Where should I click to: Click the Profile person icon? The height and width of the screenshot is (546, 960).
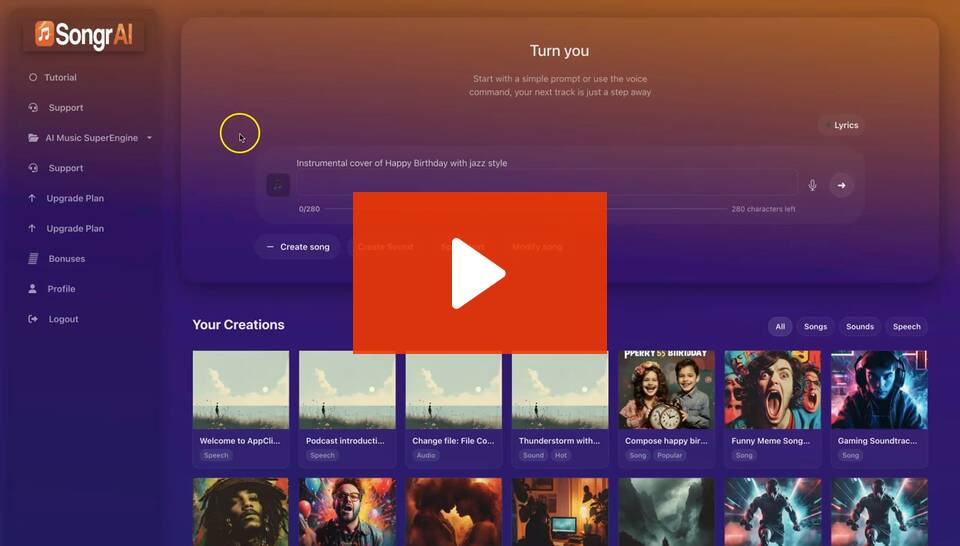(x=32, y=289)
